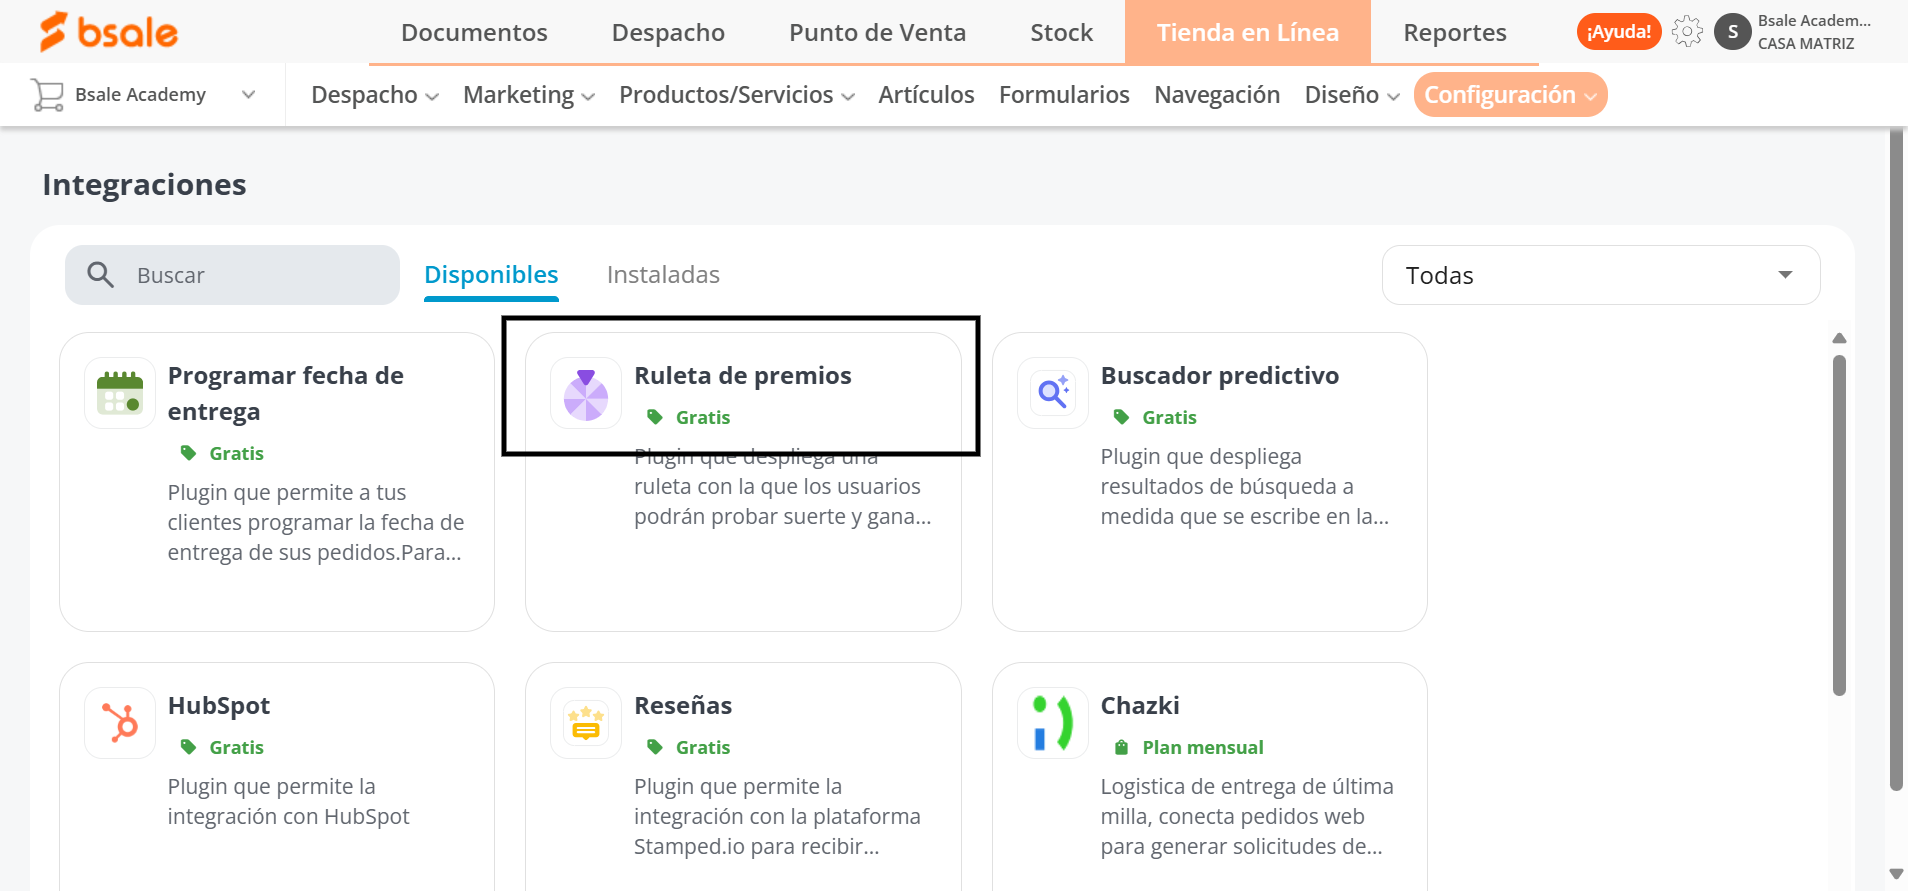The image size is (1908, 891).
Task: Click the integrations list scrollbar thumb
Action: pyautogui.click(x=1839, y=525)
